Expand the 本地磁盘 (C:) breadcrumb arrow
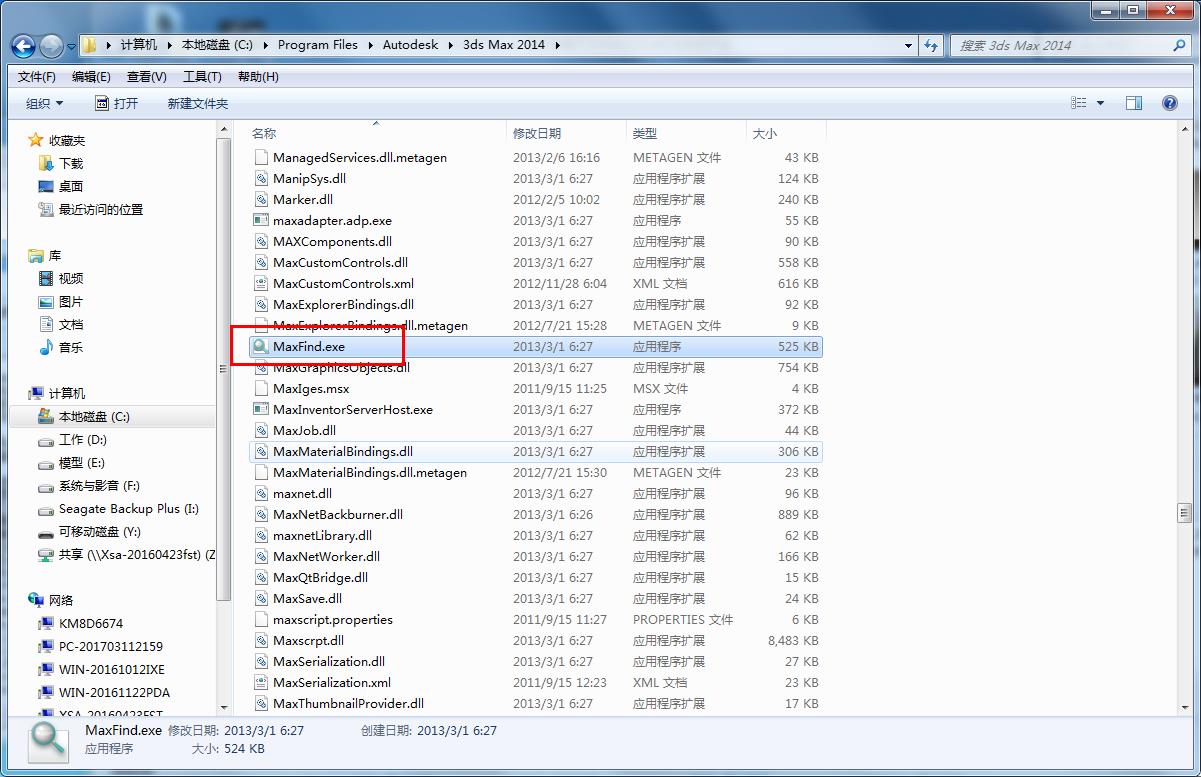The height and width of the screenshot is (777, 1201). point(266,45)
